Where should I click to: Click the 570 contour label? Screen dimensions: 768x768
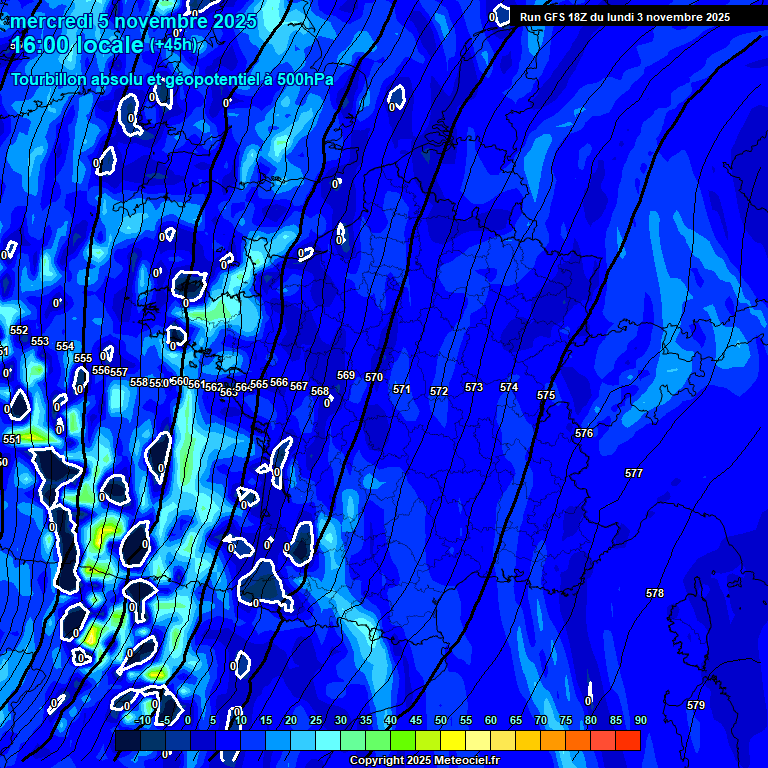[374, 377]
